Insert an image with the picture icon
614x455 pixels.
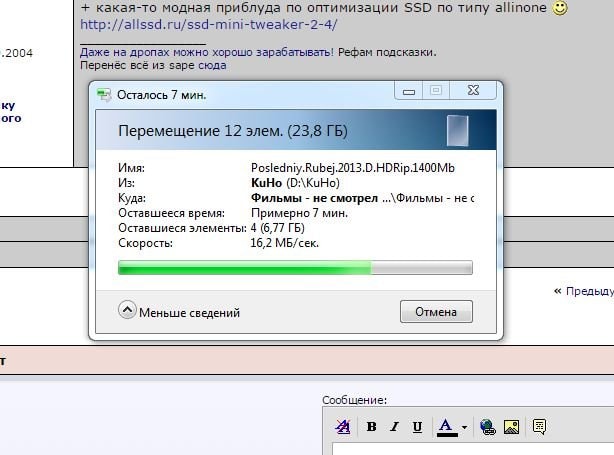(x=511, y=426)
